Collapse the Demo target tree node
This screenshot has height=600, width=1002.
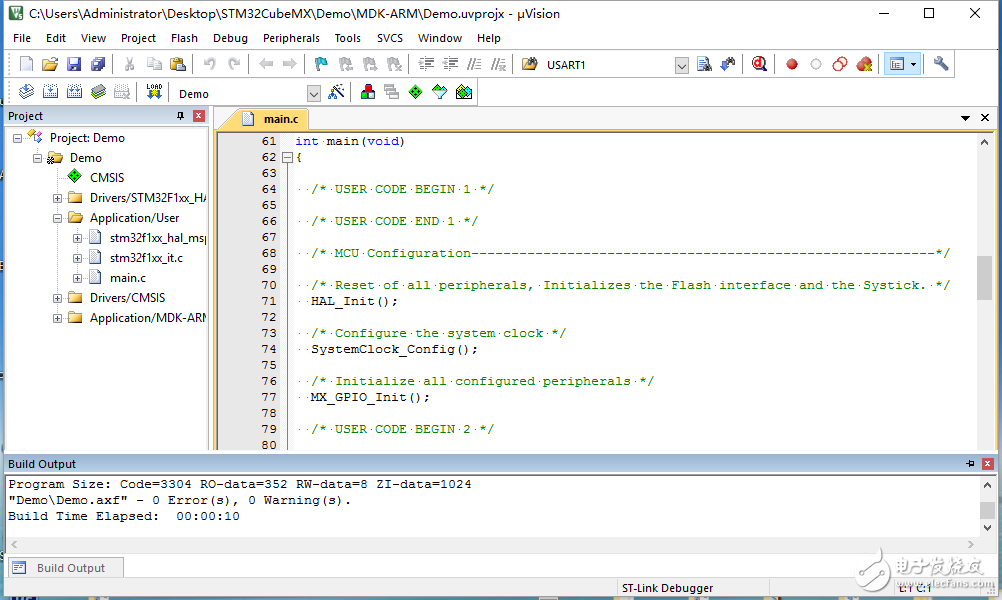tap(37, 158)
